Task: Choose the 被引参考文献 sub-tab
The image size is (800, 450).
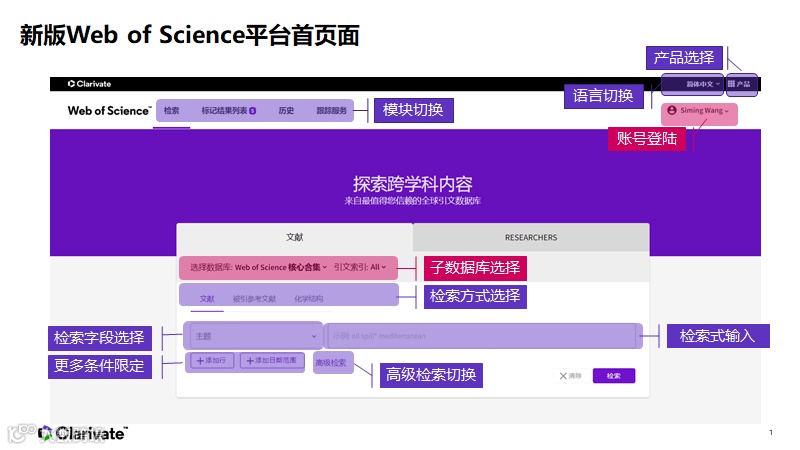Action: pyautogui.click(x=254, y=299)
